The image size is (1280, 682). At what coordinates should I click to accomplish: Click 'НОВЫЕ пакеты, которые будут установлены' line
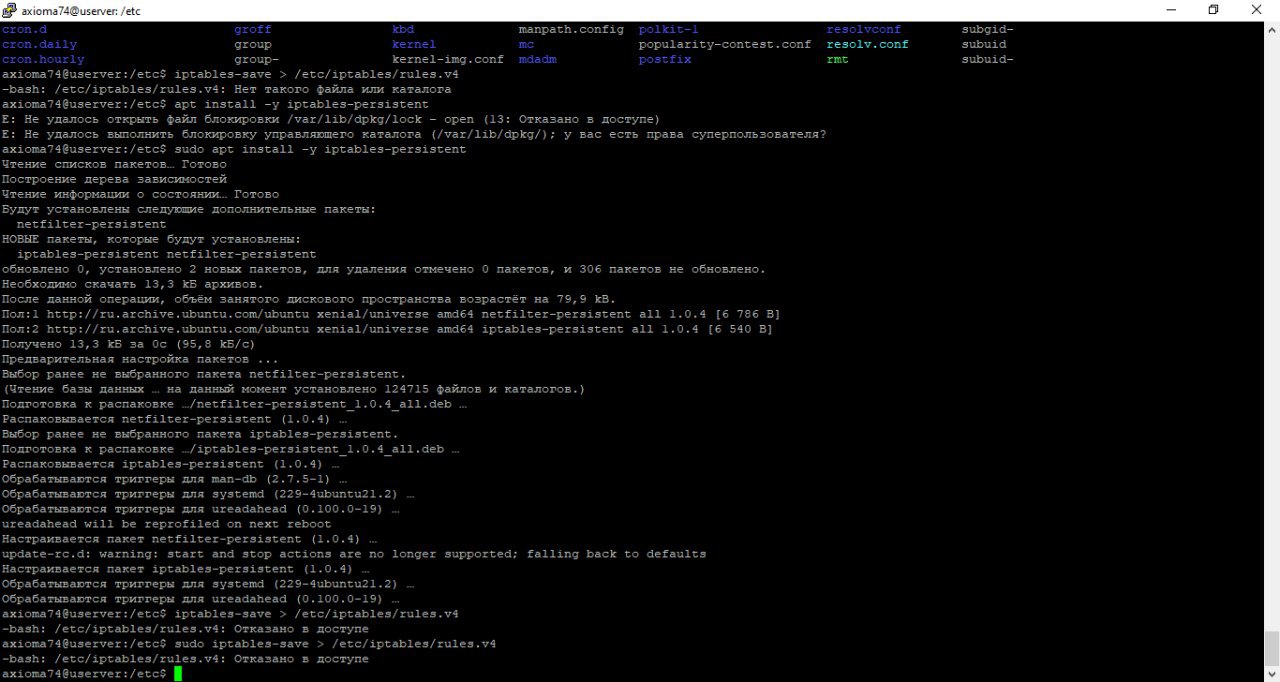point(151,239)
